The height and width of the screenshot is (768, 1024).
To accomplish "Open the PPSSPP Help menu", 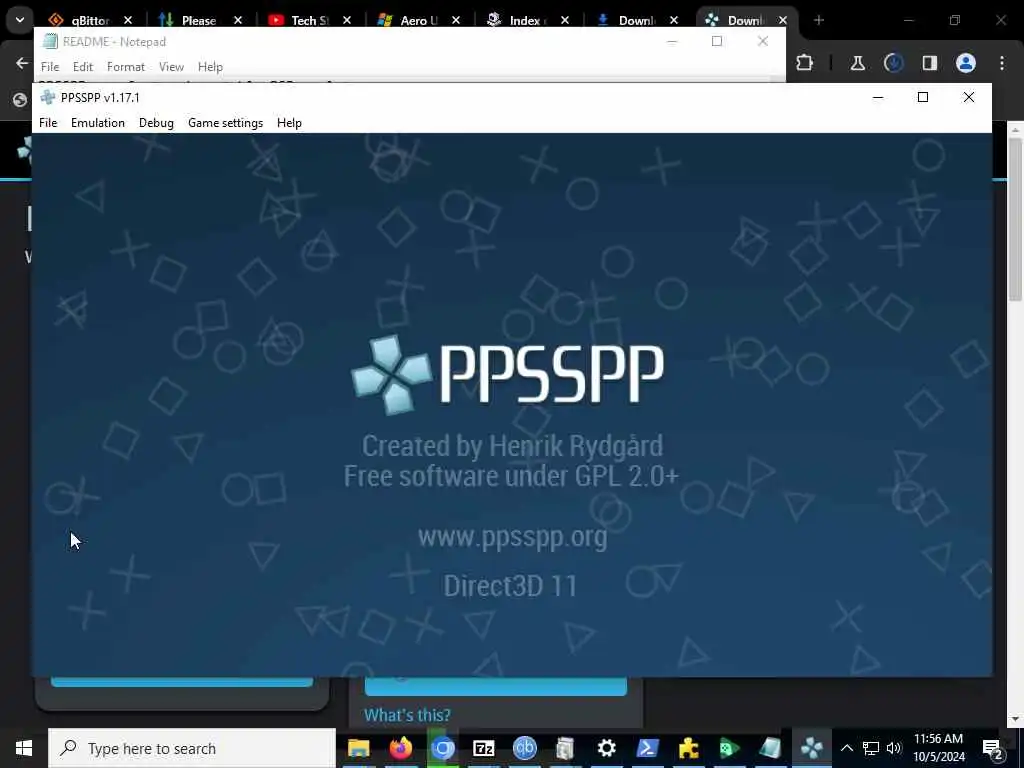I will click(x=289, y=123).
